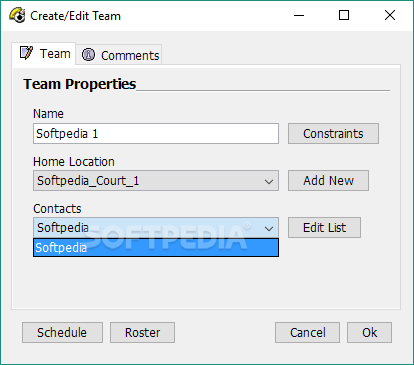
Task: Click the Name field containing Softpedia 1
Action: pyautogui.click(x=156, y=134)
